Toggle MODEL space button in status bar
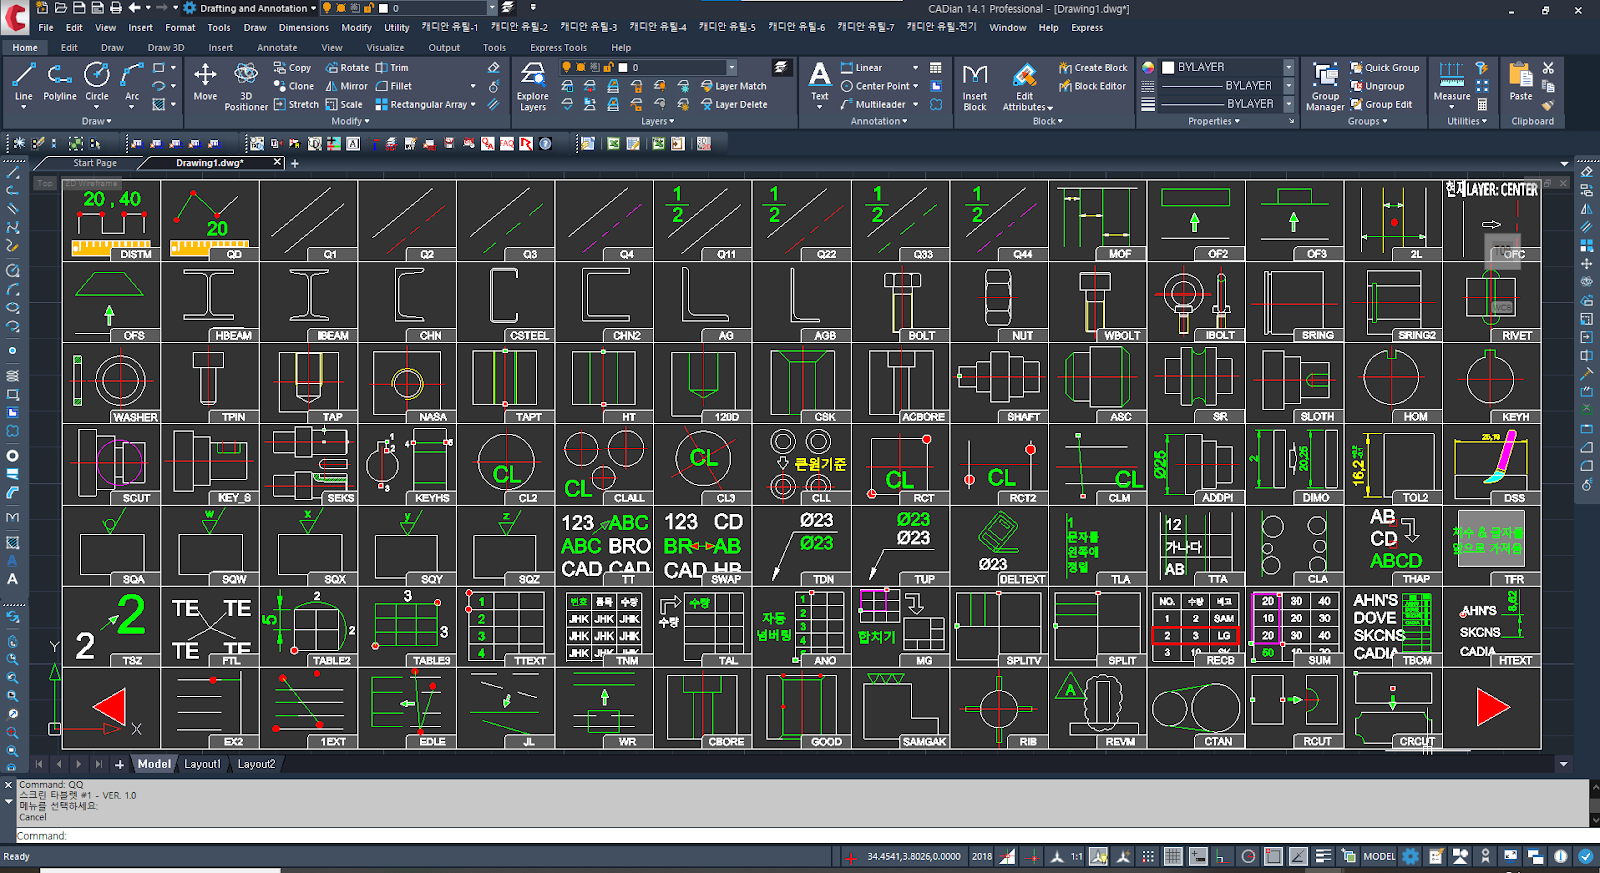This screenshot has height=873, width=1600. 1379,857
